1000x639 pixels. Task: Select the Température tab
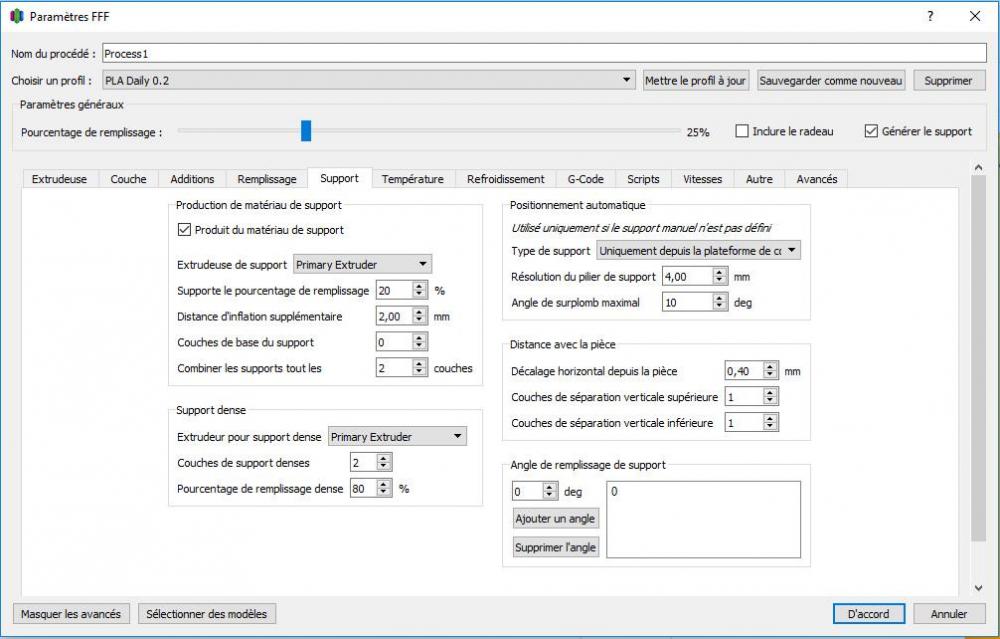413,179
